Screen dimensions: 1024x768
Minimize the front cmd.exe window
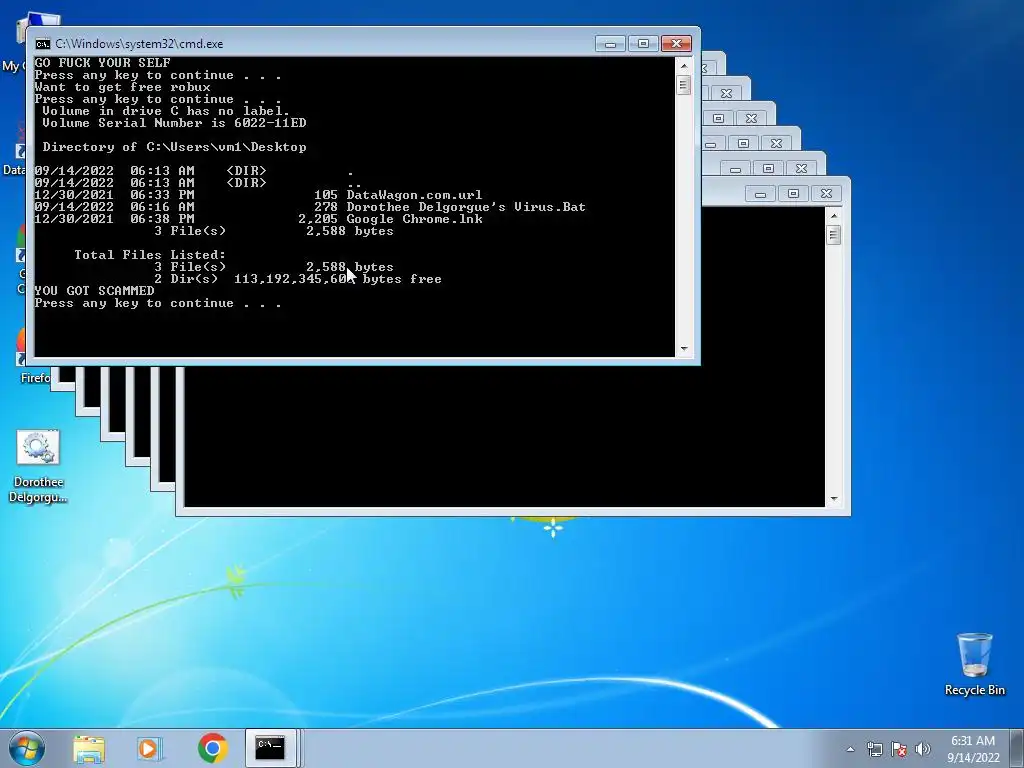610,44
